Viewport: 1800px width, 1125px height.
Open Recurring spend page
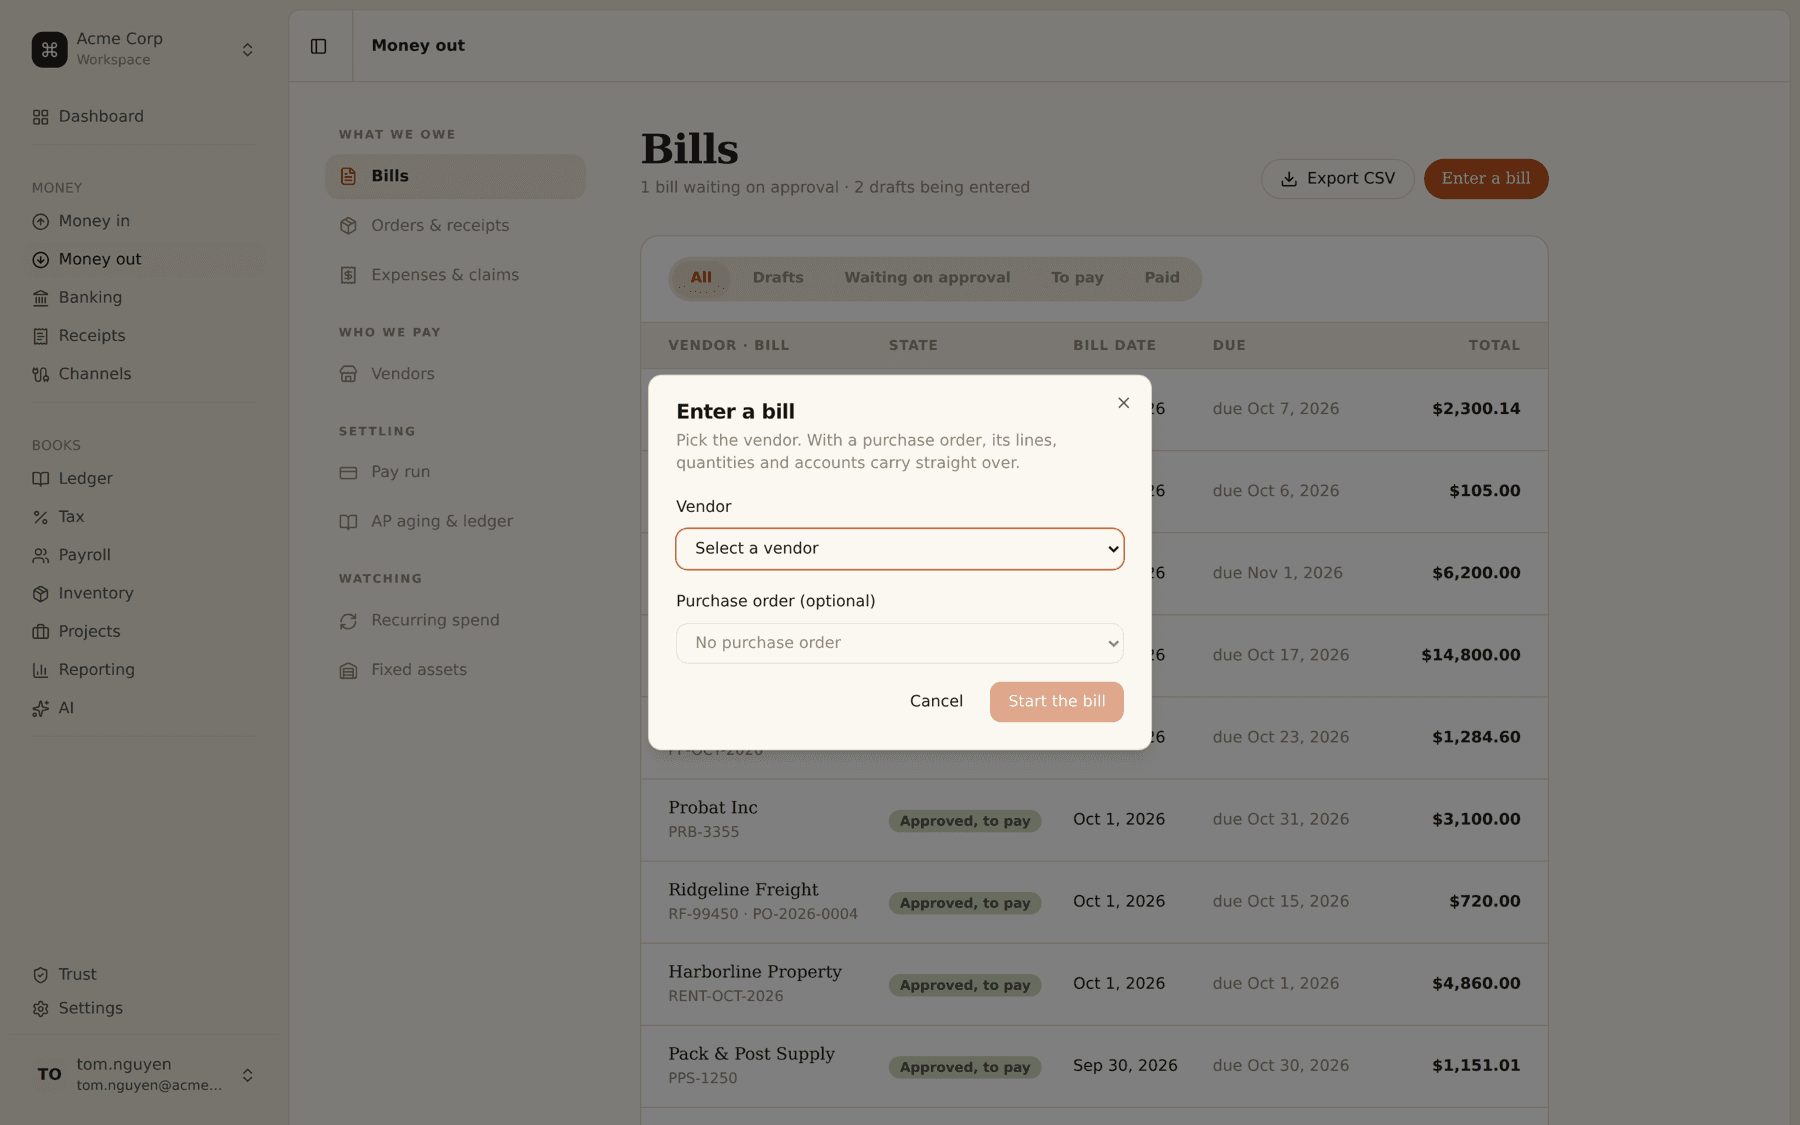455,621
